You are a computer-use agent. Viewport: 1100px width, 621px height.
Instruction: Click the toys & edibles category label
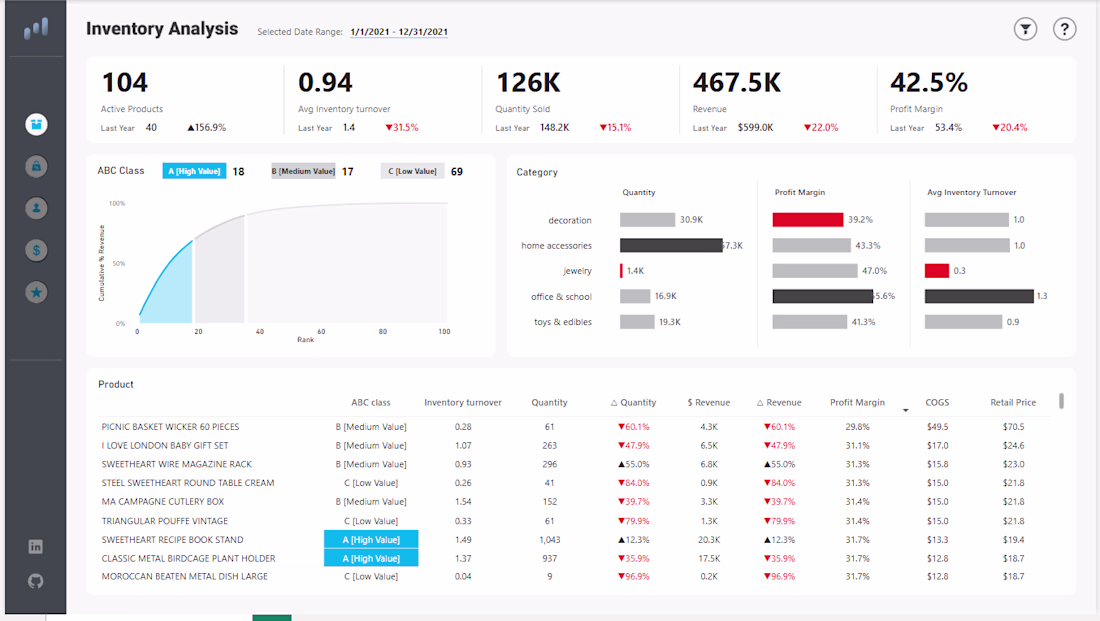tap(563, 322)
